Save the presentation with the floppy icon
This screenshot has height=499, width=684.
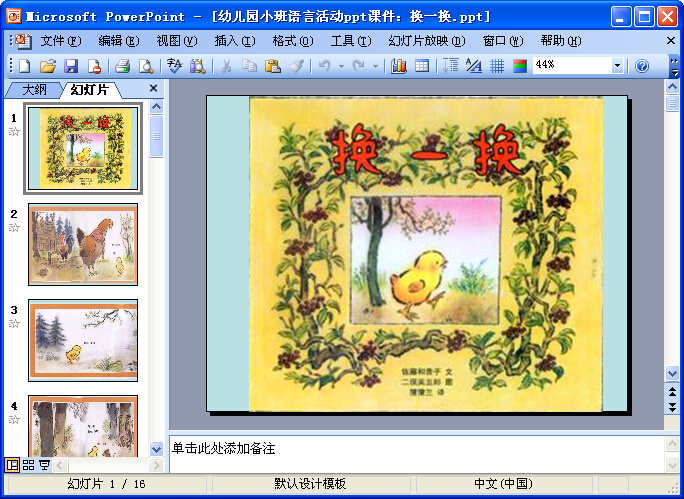71,66
